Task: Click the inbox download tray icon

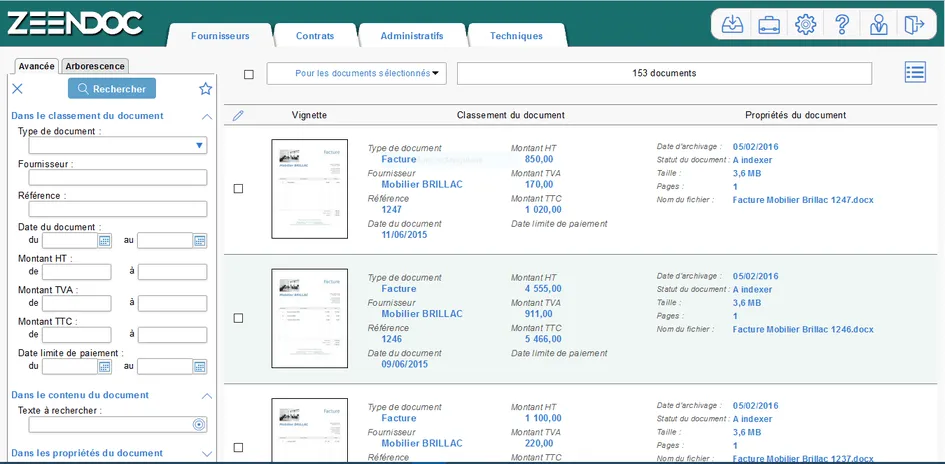Action: point(733,24)
